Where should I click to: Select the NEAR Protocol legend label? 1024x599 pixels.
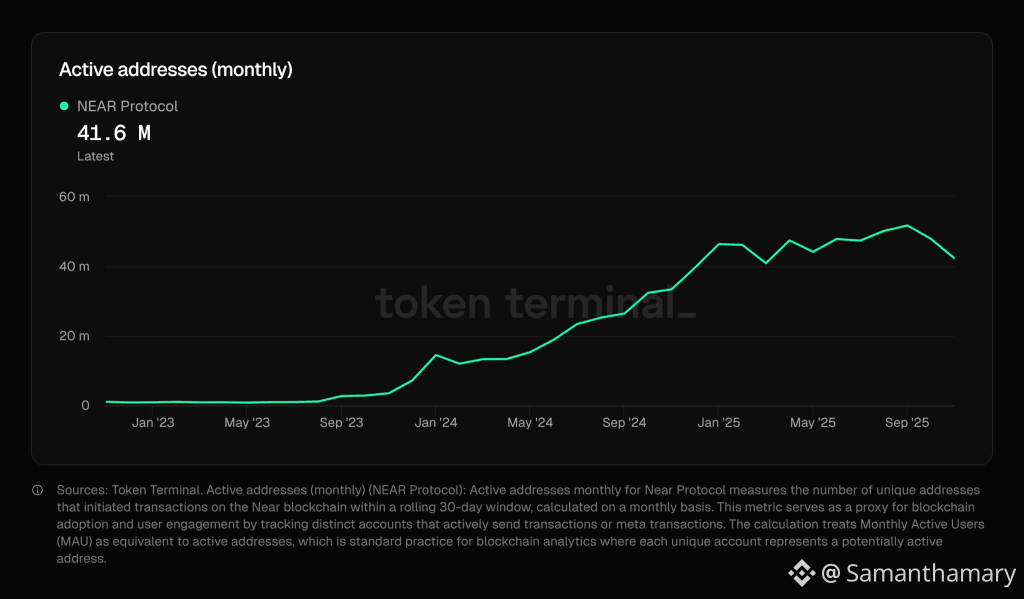[127, 106]
